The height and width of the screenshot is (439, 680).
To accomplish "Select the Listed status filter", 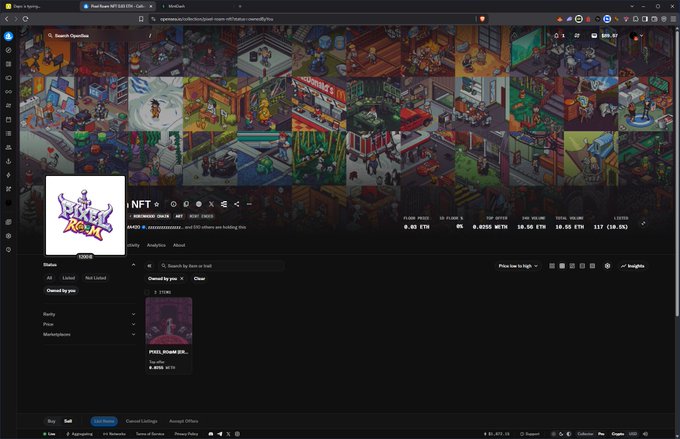I will point(69,278).
